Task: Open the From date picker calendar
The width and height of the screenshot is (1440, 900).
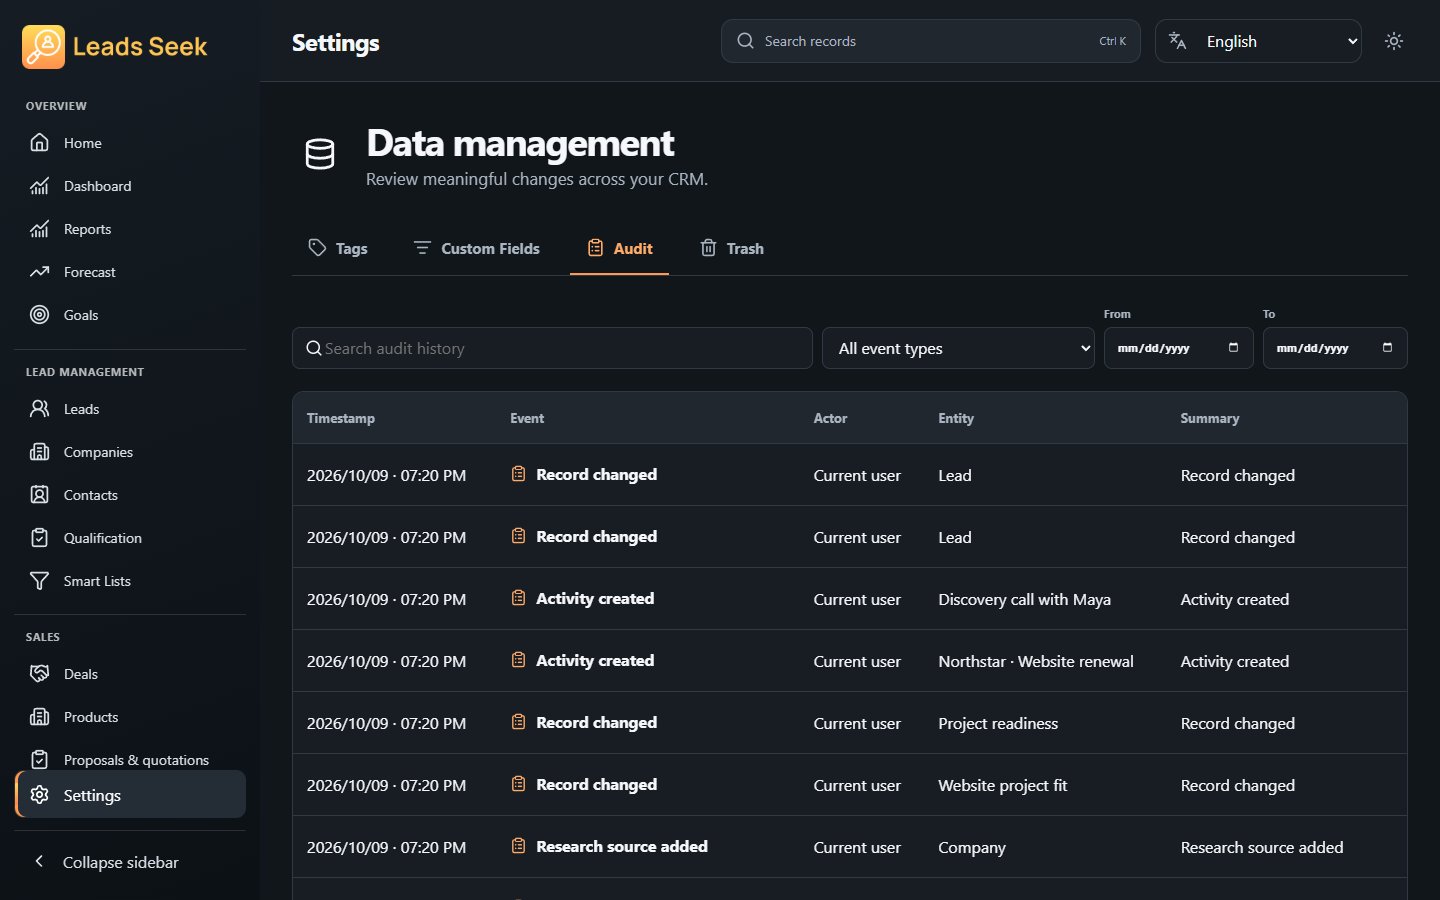Action: pos(1233,348)
